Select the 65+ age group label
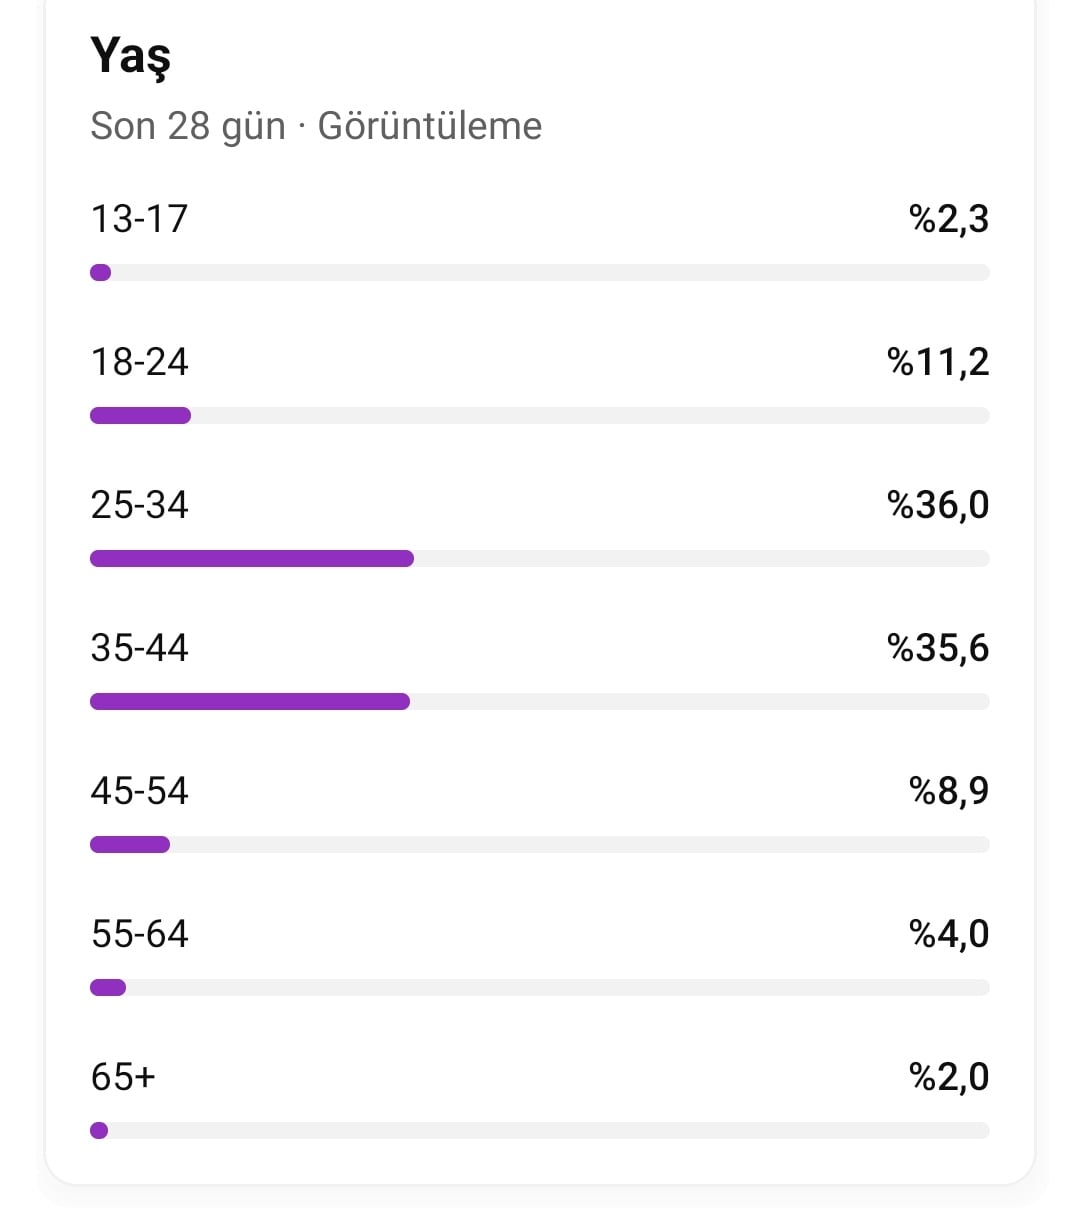The image size is (1080, 1217). (123, 1077)
